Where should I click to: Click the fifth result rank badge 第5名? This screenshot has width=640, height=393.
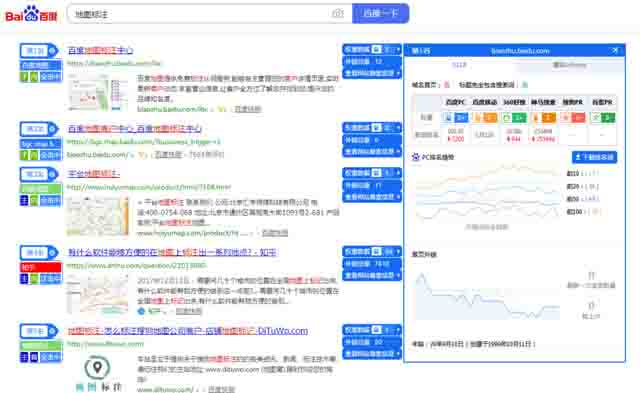39,331
